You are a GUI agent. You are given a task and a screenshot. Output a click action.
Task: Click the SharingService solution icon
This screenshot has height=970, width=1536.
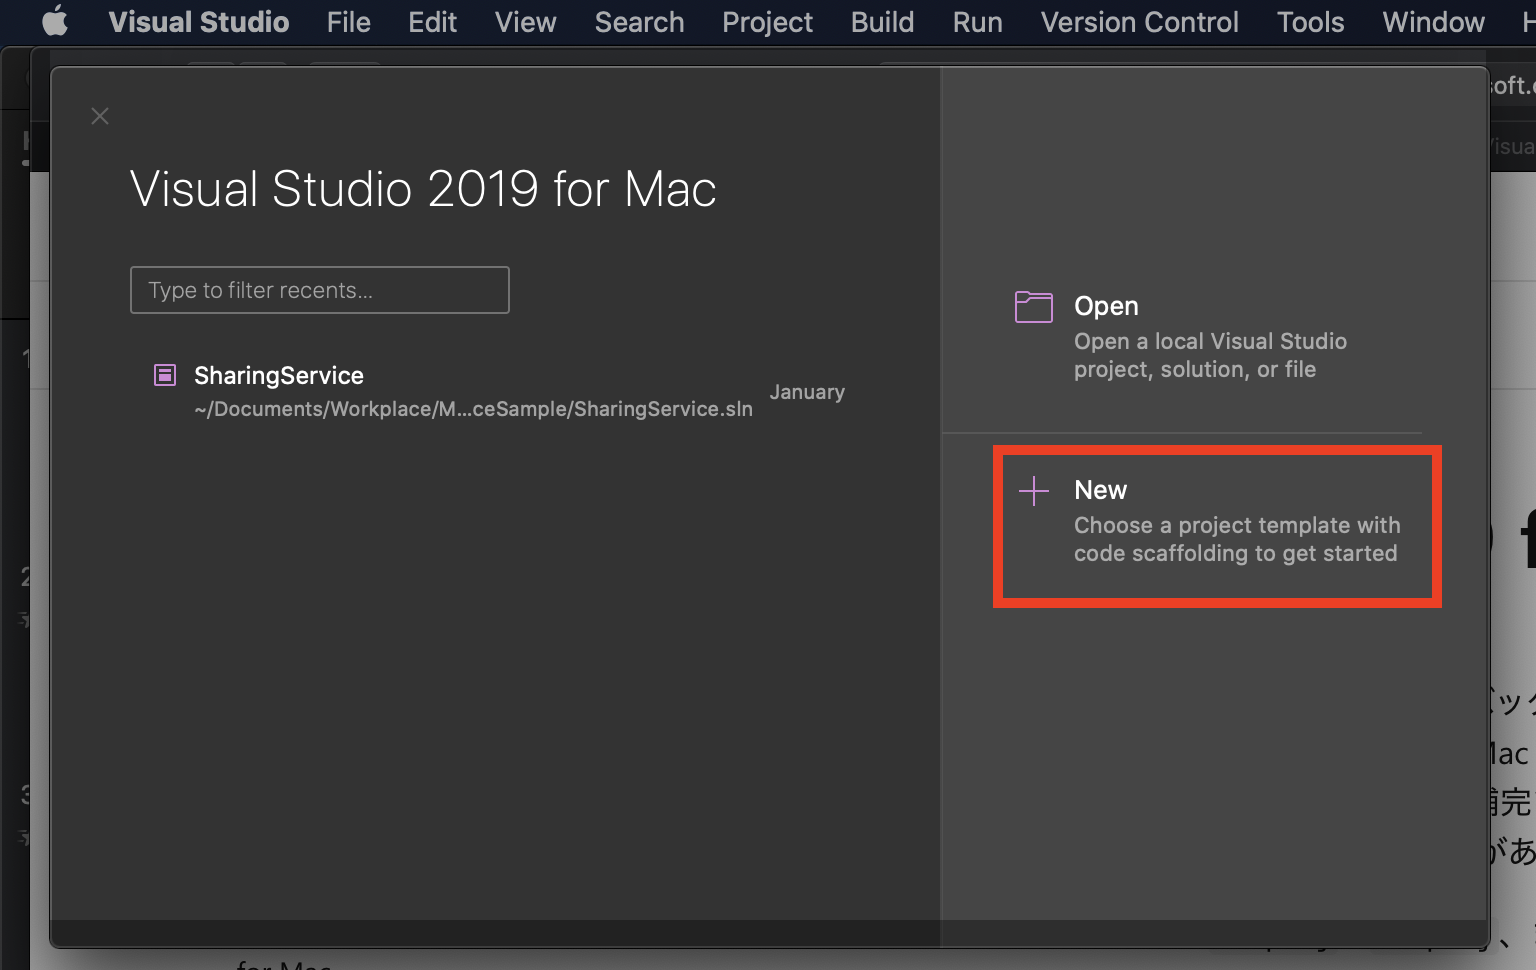[x=165, y=375]
